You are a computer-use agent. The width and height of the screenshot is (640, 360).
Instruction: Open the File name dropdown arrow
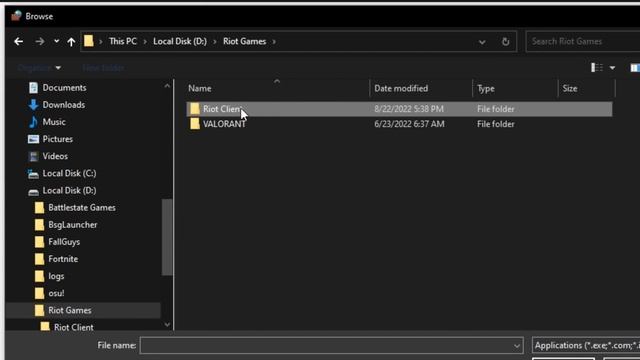coord(517,346)
